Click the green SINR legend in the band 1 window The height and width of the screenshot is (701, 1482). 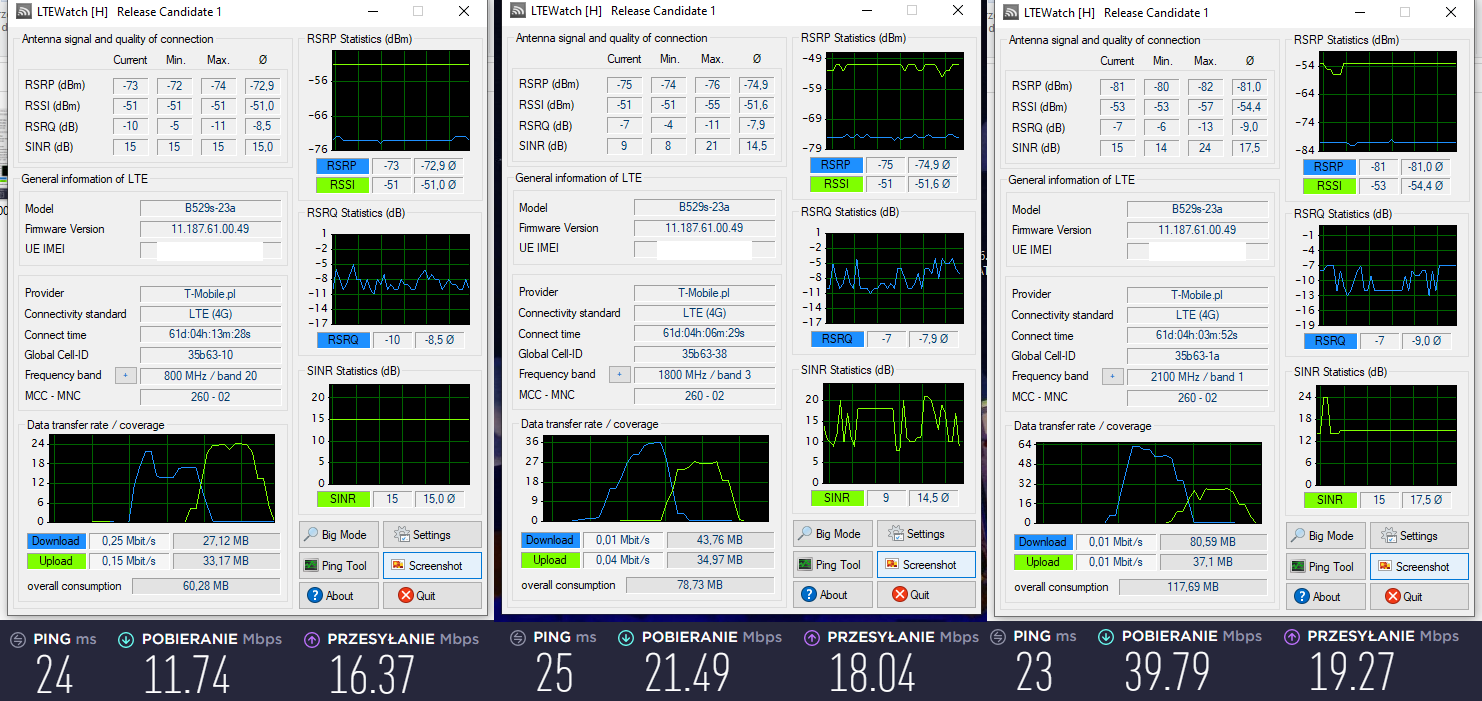point(1329,499)
